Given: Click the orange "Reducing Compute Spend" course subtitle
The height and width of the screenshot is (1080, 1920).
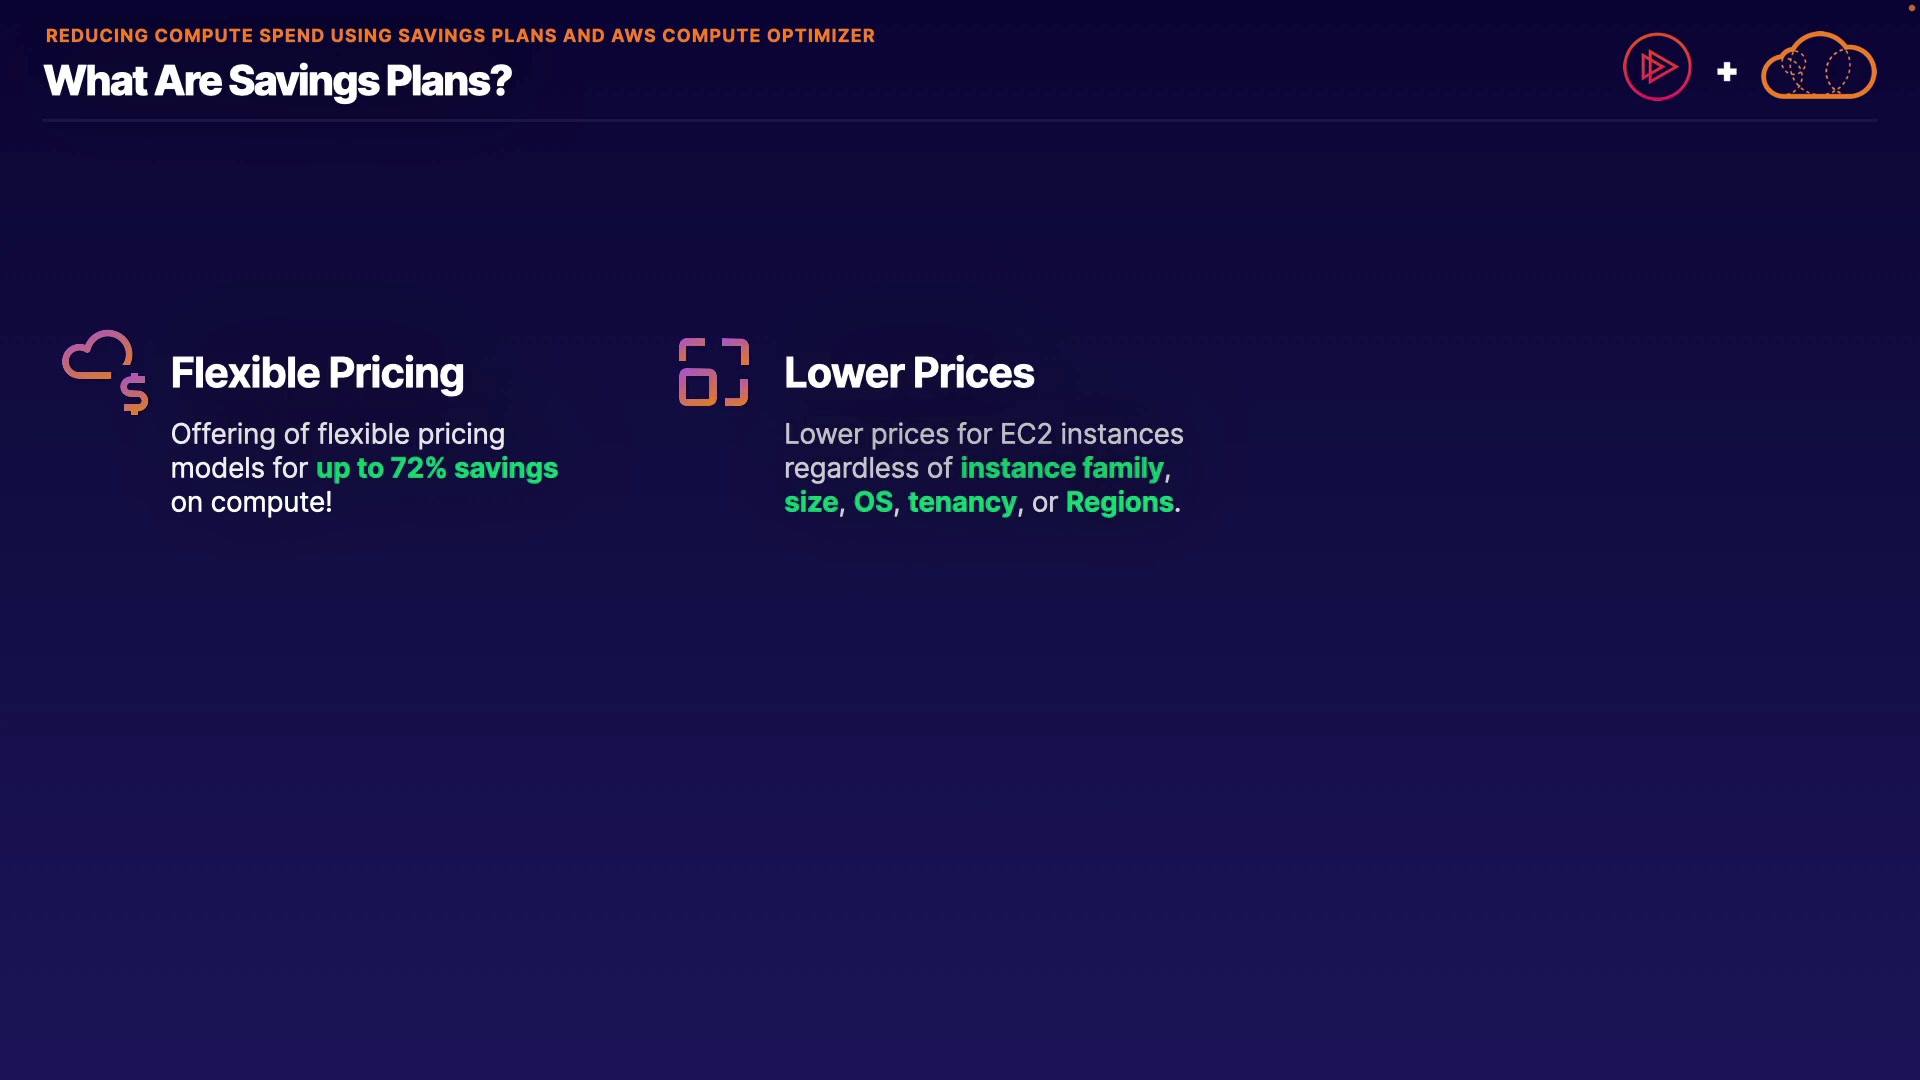Looking at the screenshot, I should click(460, 36).
